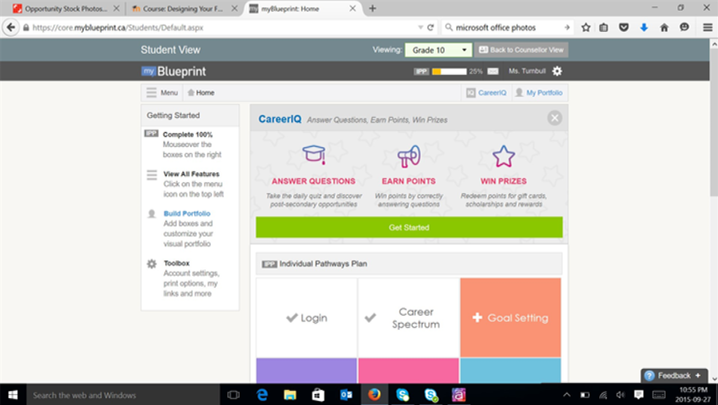Click 'Individual Pathways Plan' heading
Image resolution: width=718 pixels, height=405 pixels.
[x=323, y=264]
